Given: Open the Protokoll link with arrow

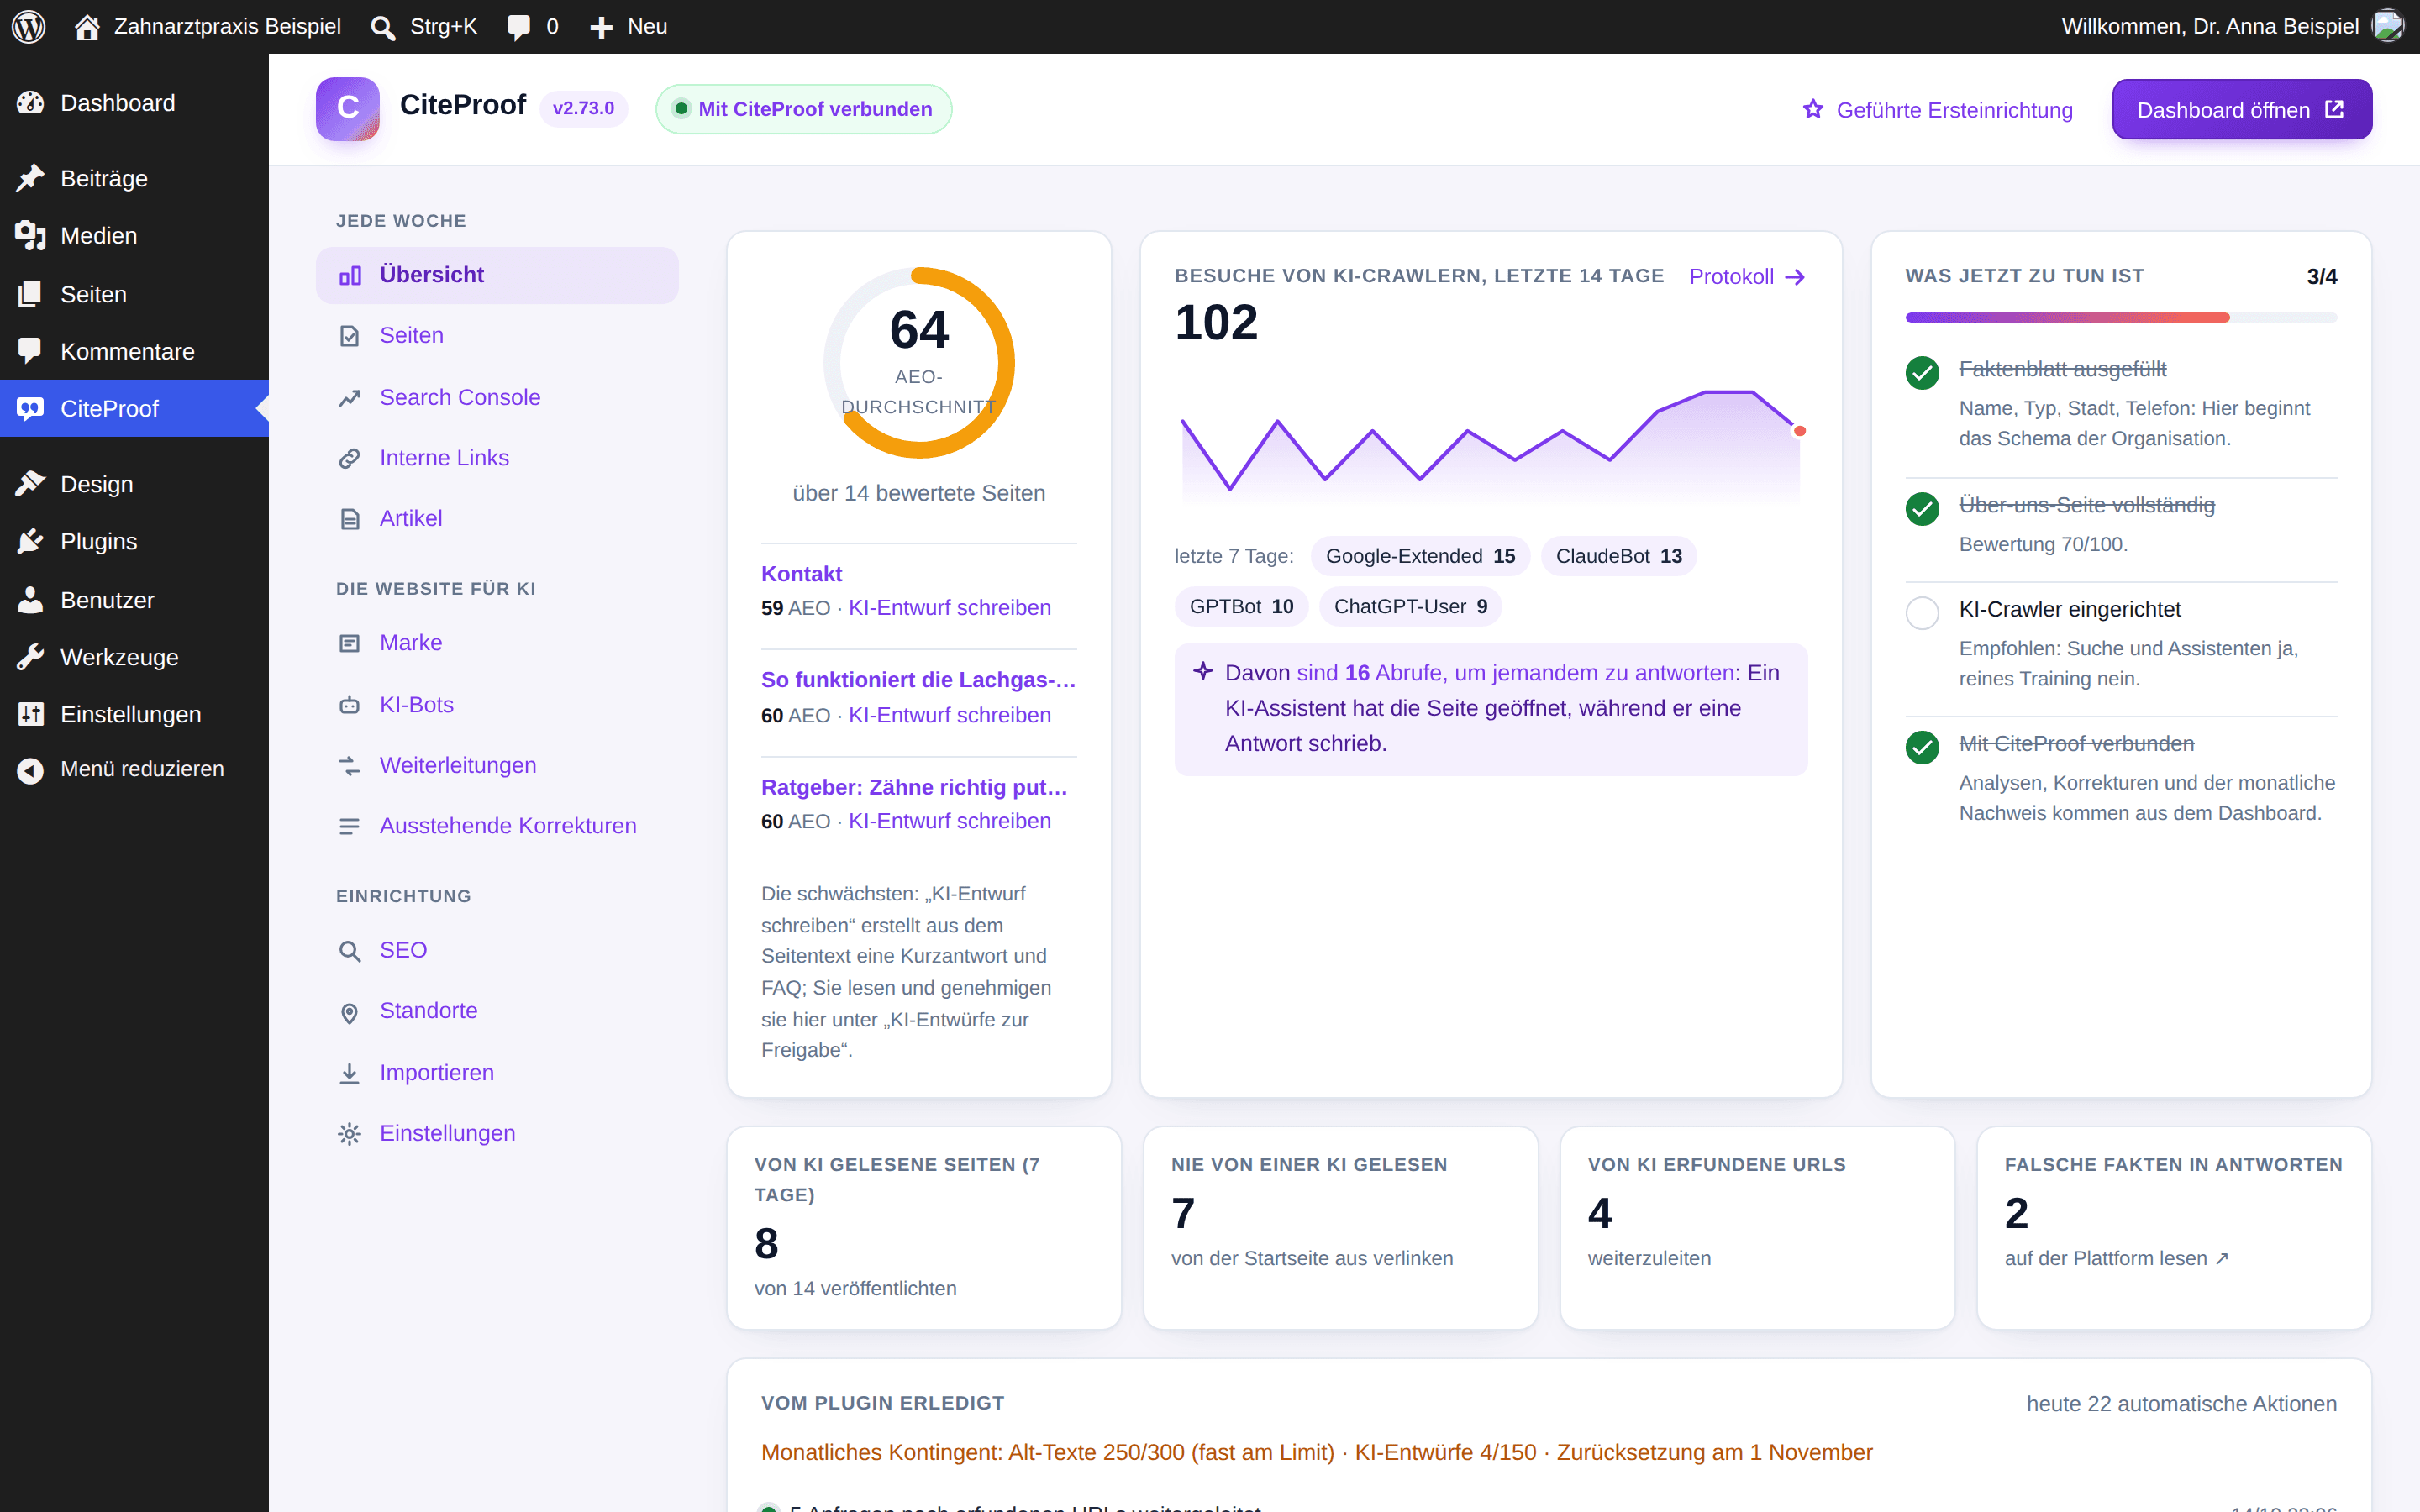Looking at the screenshot, I should coord(1747,277).
